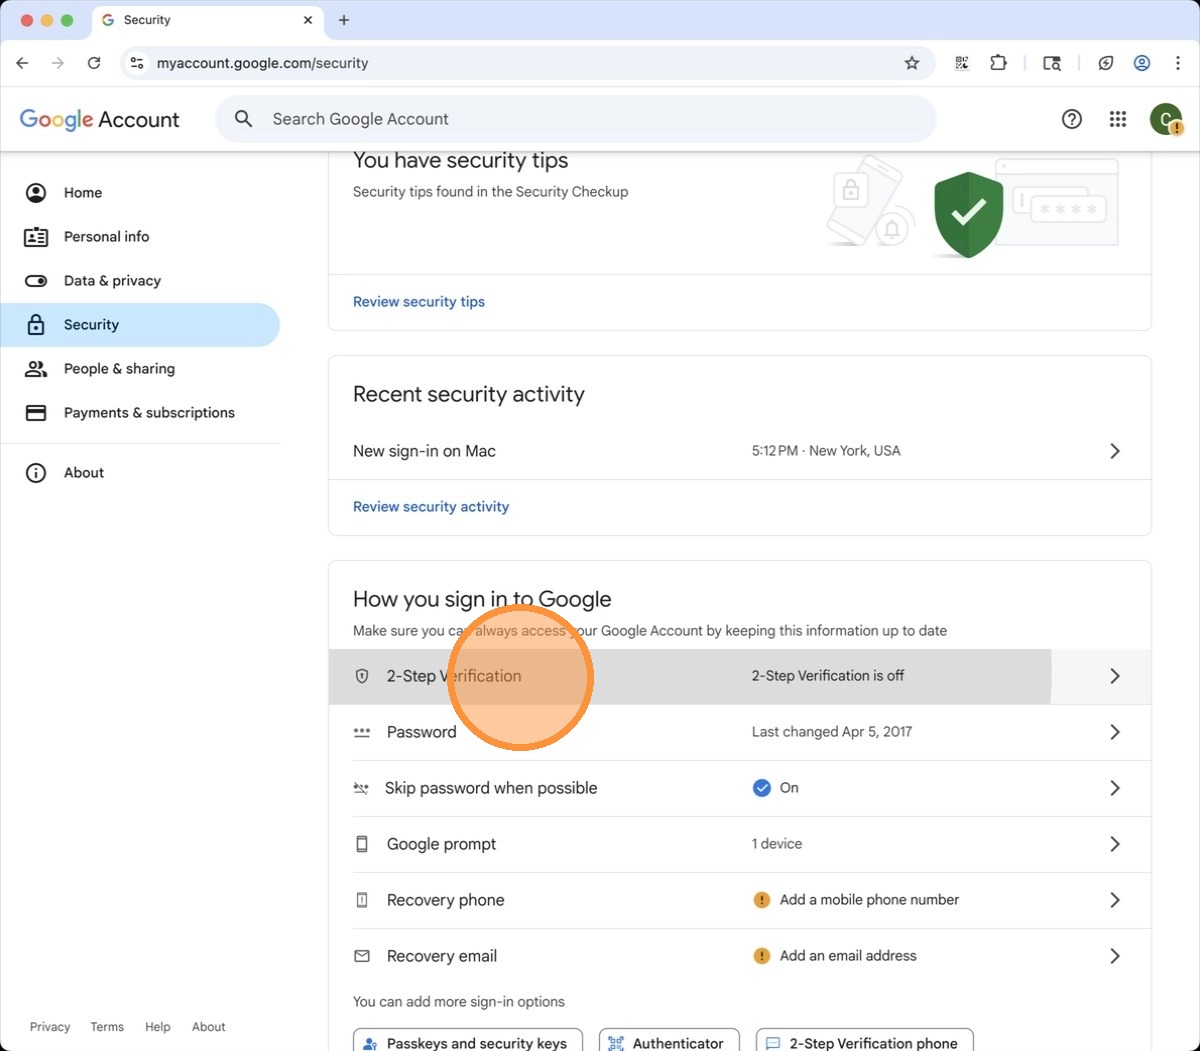Open the Terms footer link

(107, 1027)
